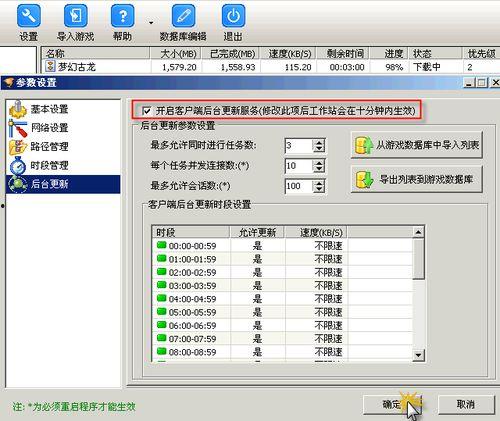This screenshot has width=500, height=421.
Task: Decrease 每个任务并发连接数 with the down arrow
Action: (x=319, y=169)
